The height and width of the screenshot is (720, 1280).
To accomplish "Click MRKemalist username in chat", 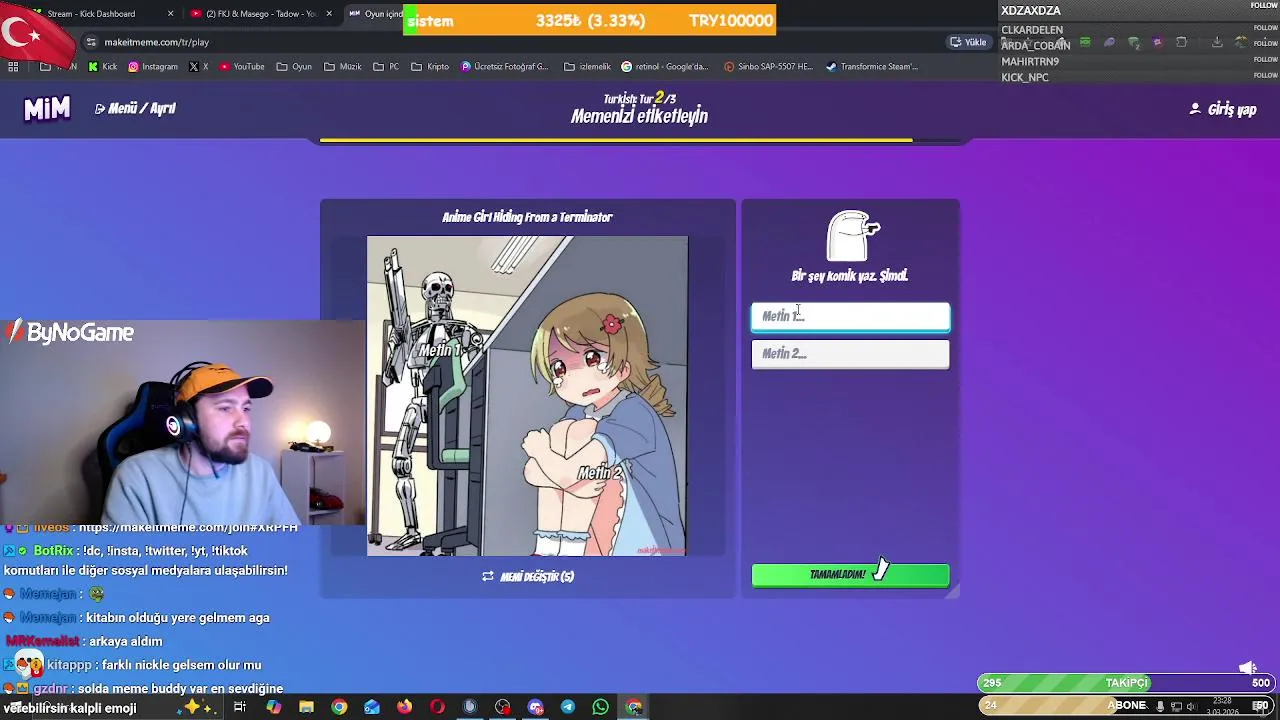I will tap(42, 641).
